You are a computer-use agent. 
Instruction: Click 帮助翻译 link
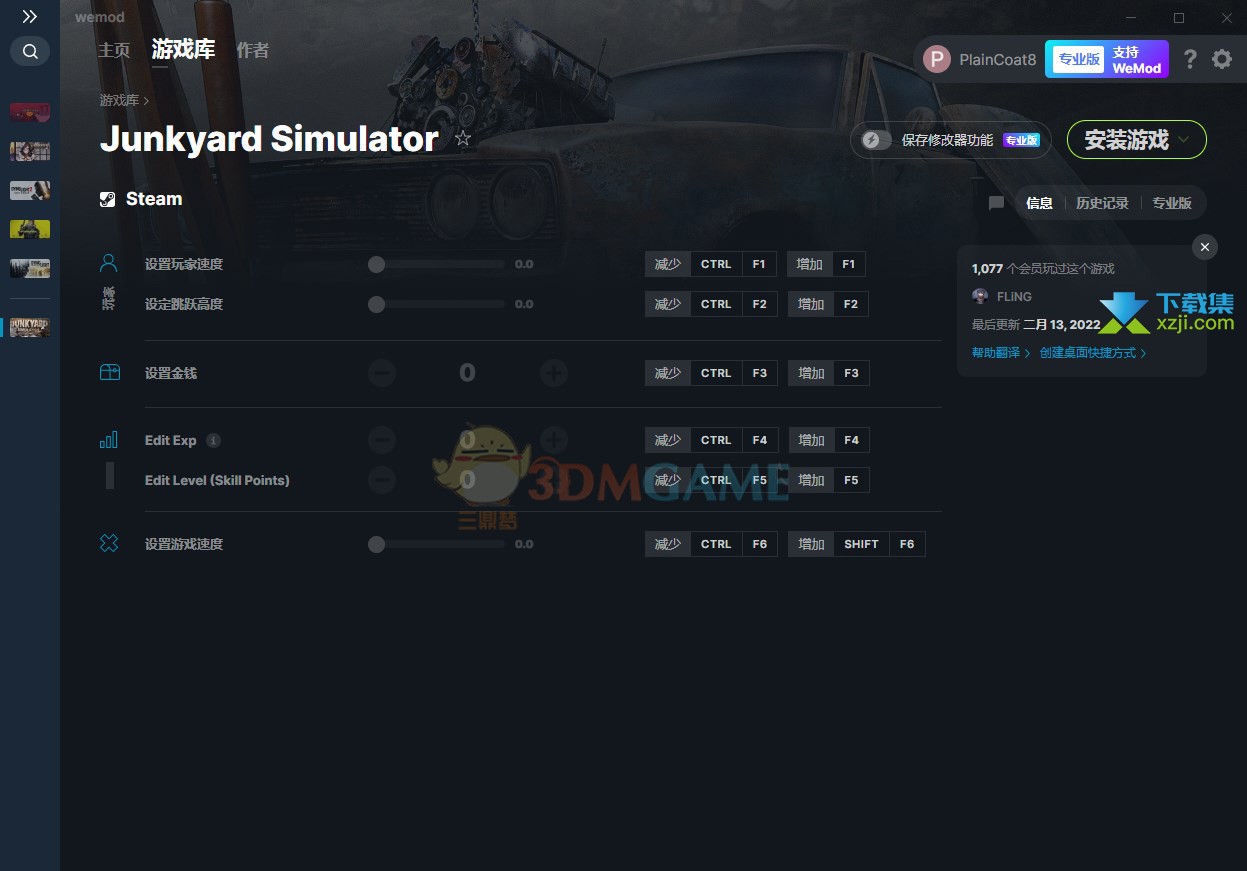point(1000,353)
